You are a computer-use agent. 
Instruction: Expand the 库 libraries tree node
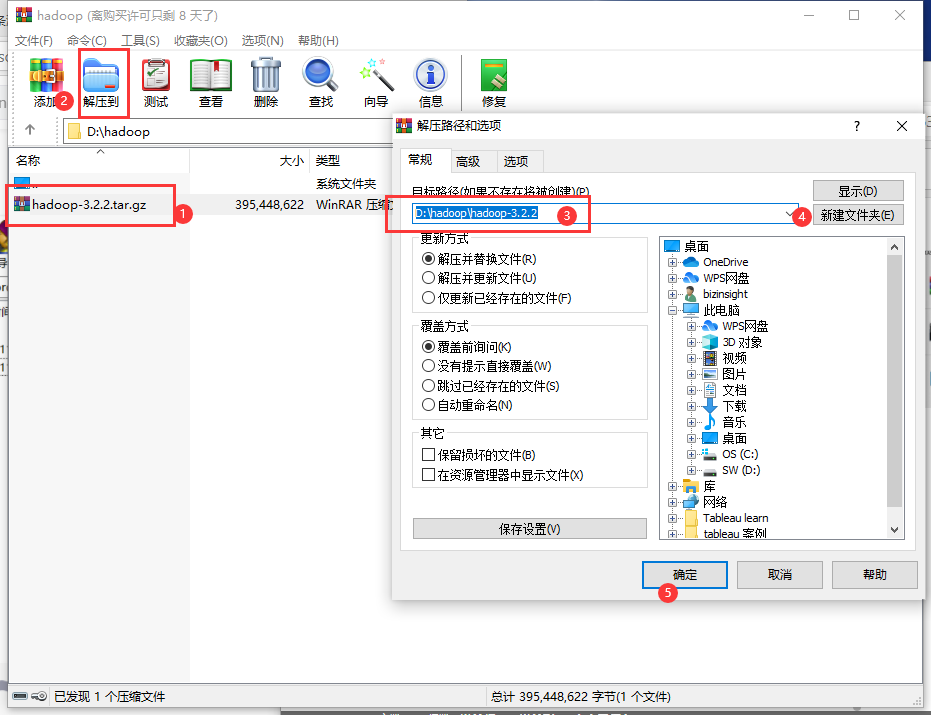[672, 487]
